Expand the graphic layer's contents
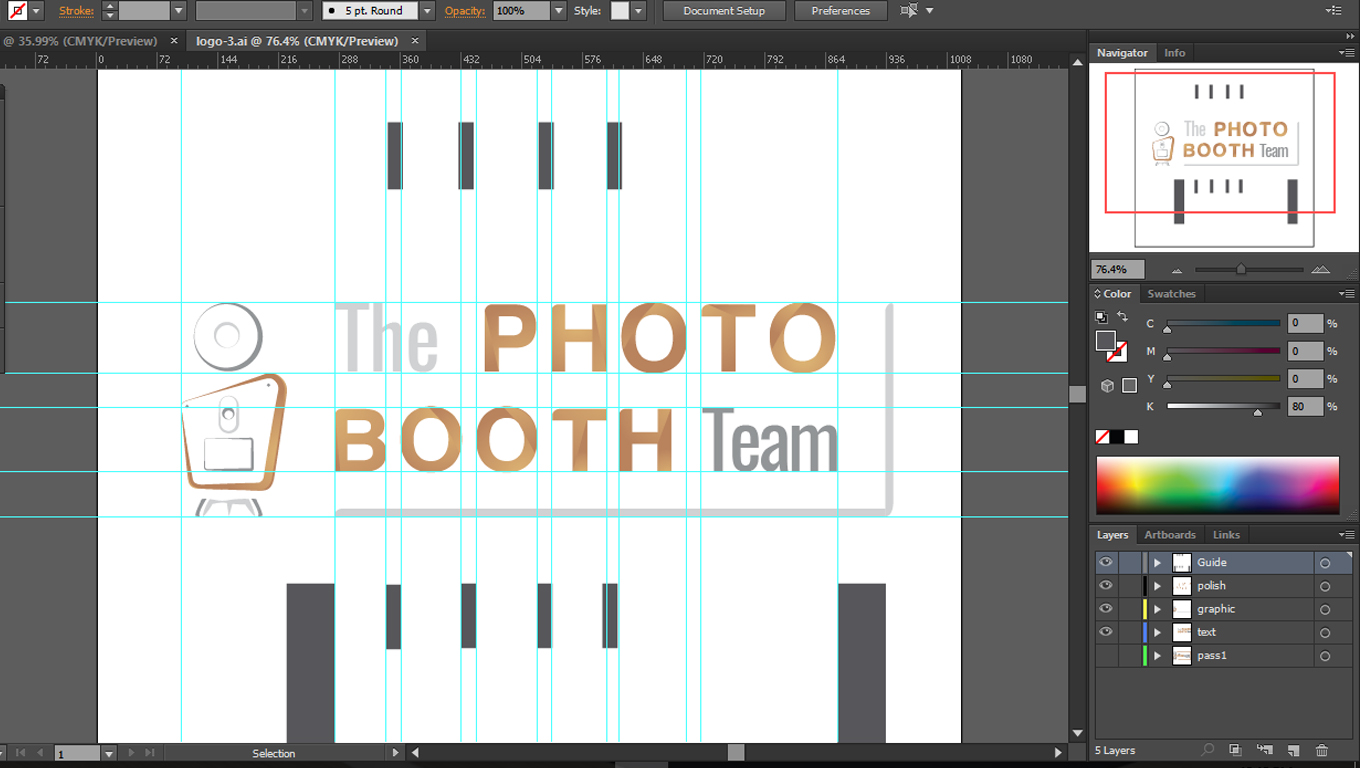Screen dimensions: 1360x768 (x=1157, y=608)
